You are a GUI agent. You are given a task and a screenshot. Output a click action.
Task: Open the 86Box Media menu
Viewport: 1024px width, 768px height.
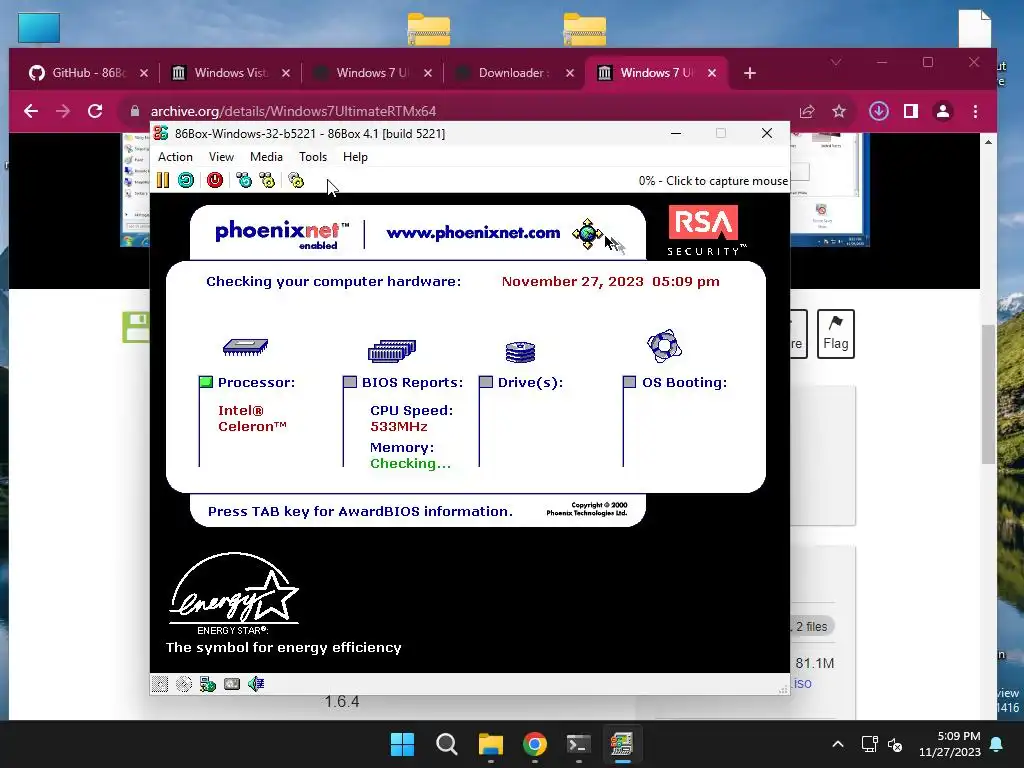point(266,157)
